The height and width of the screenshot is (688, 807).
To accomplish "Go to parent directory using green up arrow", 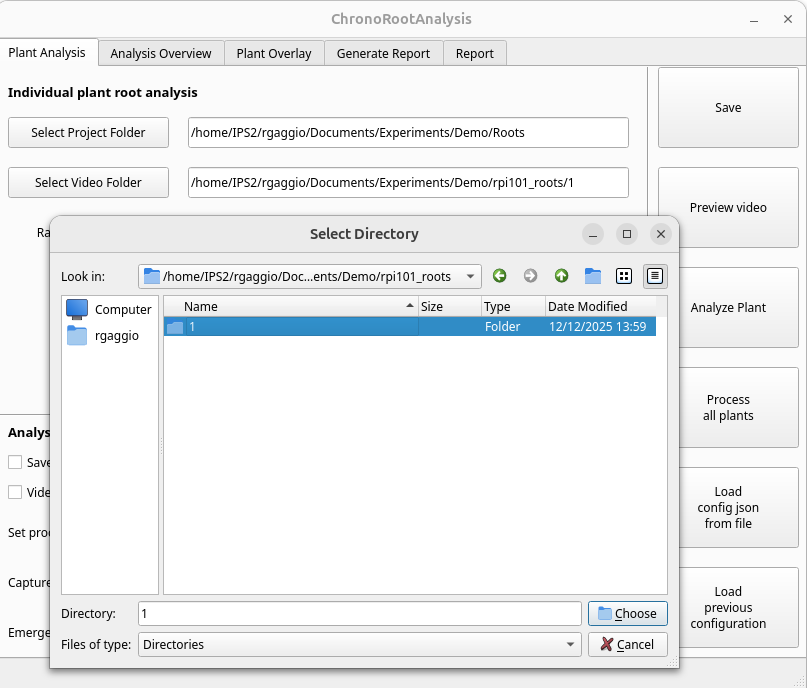I will pyautogui.click(x=561, y=276).
